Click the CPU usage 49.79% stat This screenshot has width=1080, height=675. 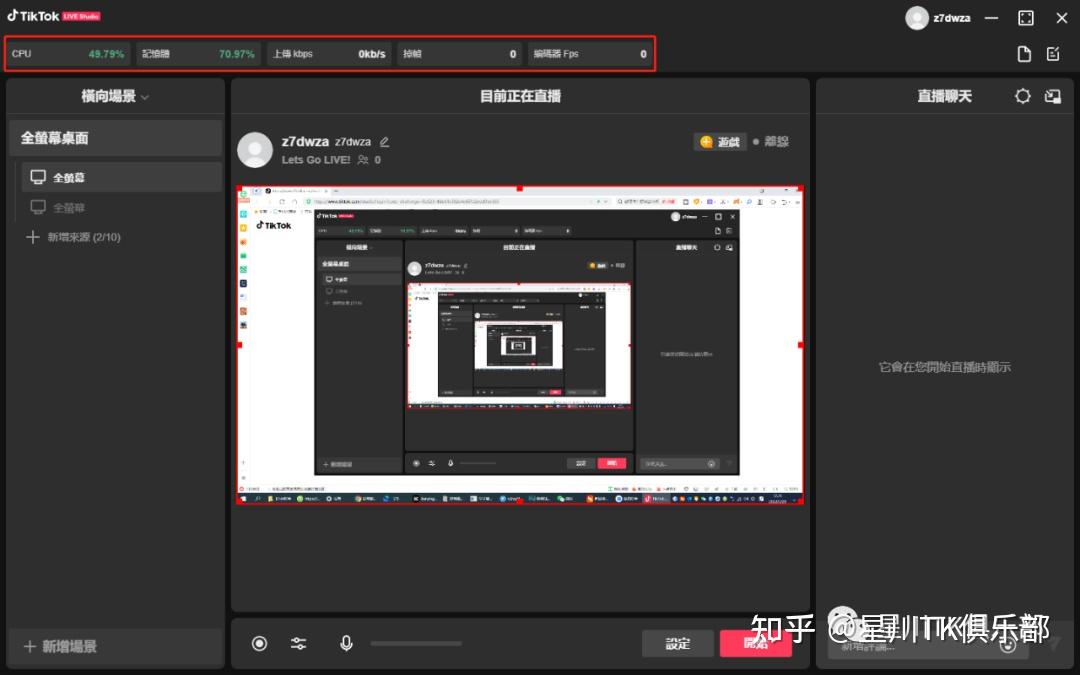pos(68,54)
